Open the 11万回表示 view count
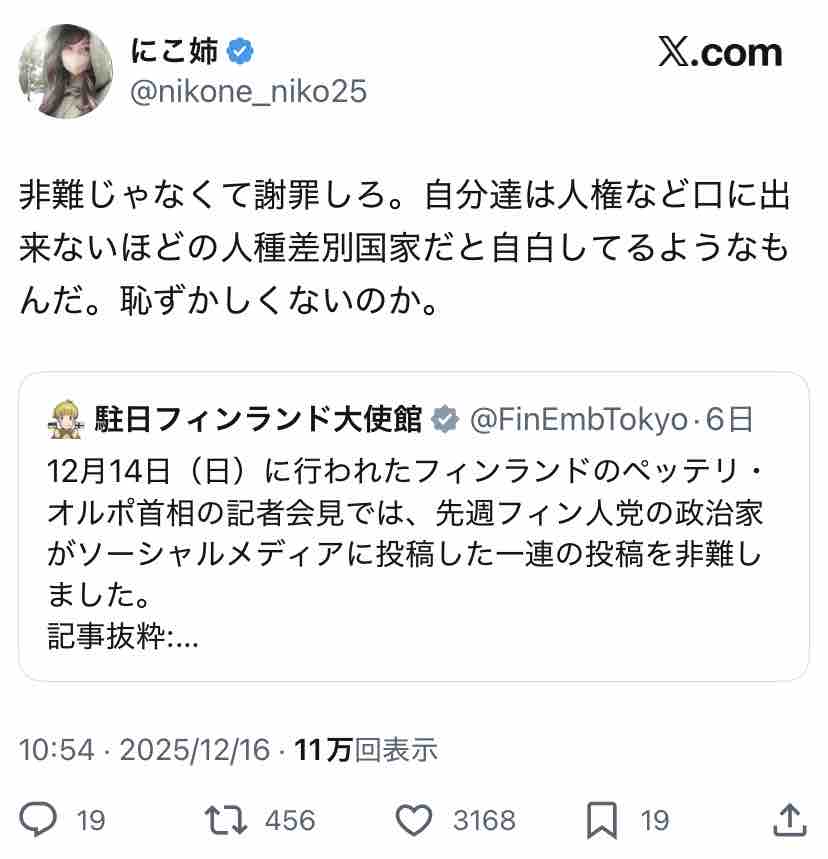The width and height of the screenshot is (828, 859). tap(366, 749)
